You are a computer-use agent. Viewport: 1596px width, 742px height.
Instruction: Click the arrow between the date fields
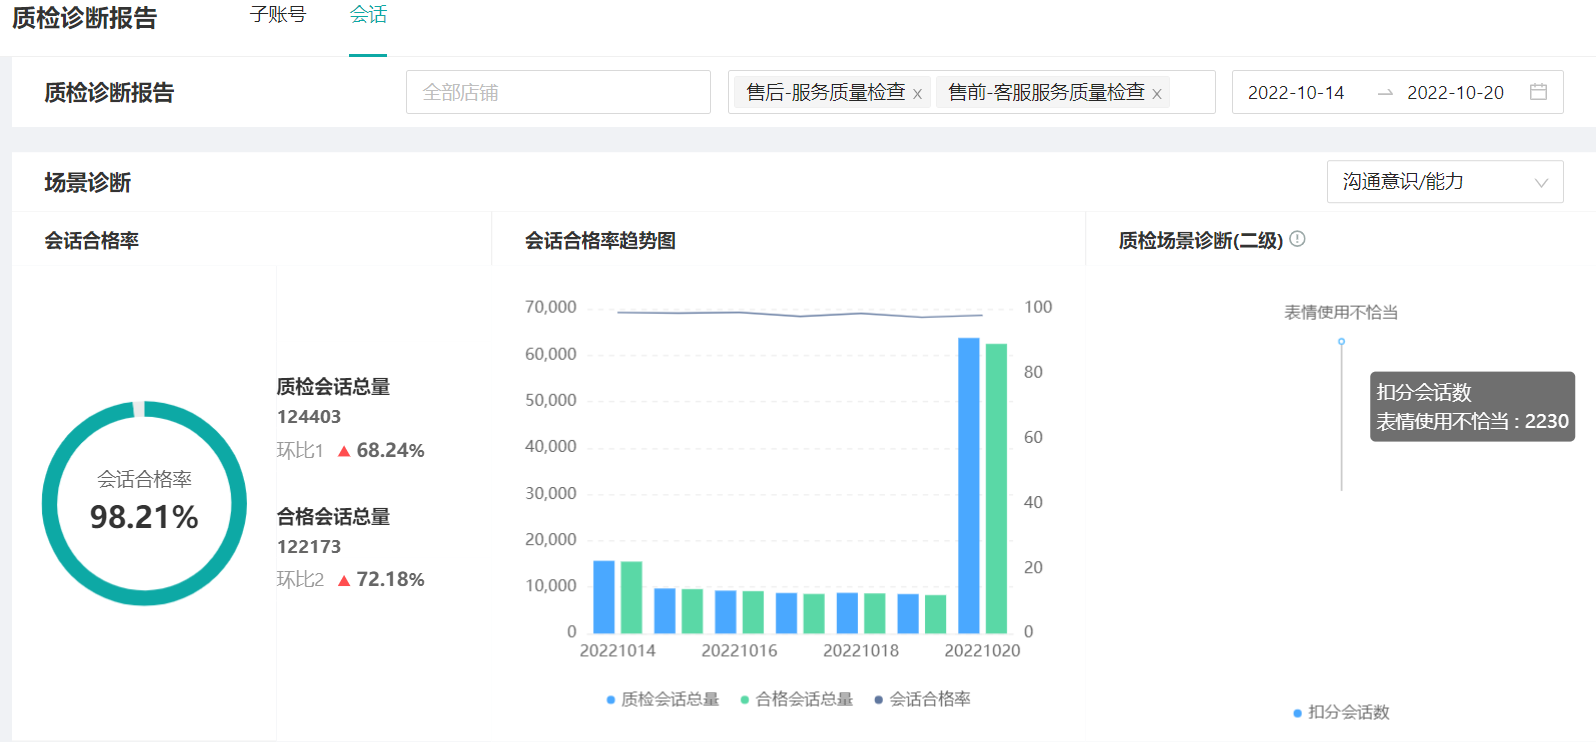click(x=1385, y=93)
